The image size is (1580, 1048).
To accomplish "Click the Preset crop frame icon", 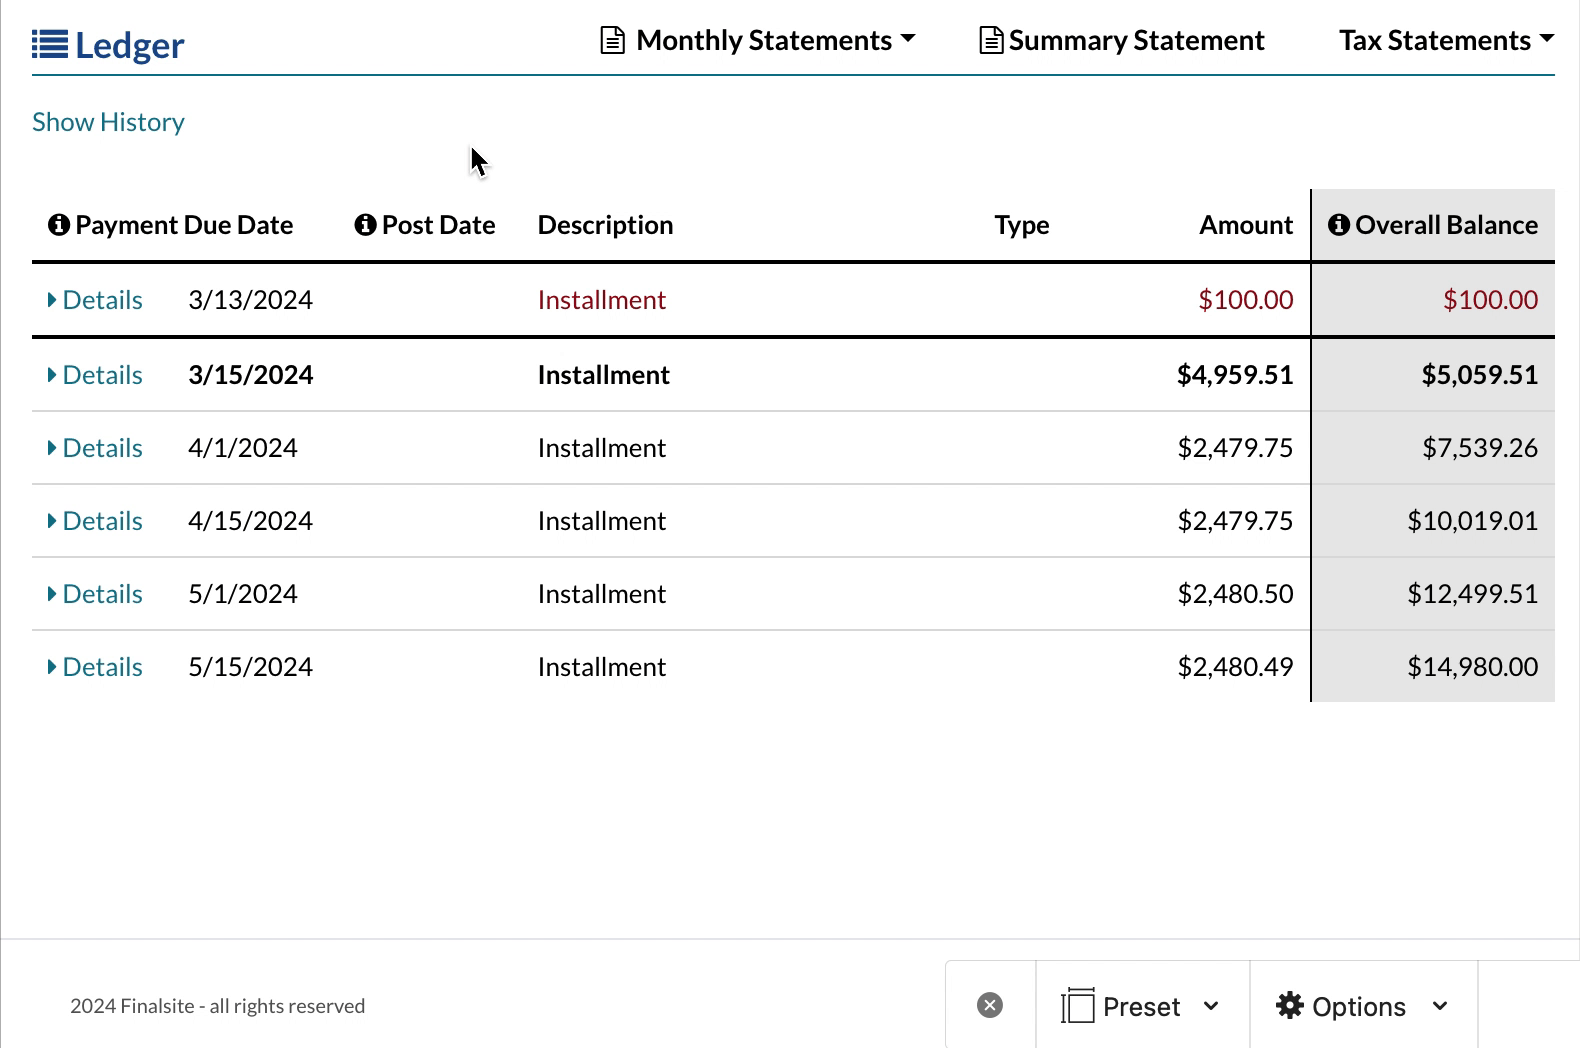I will tap(1077, 1005).
